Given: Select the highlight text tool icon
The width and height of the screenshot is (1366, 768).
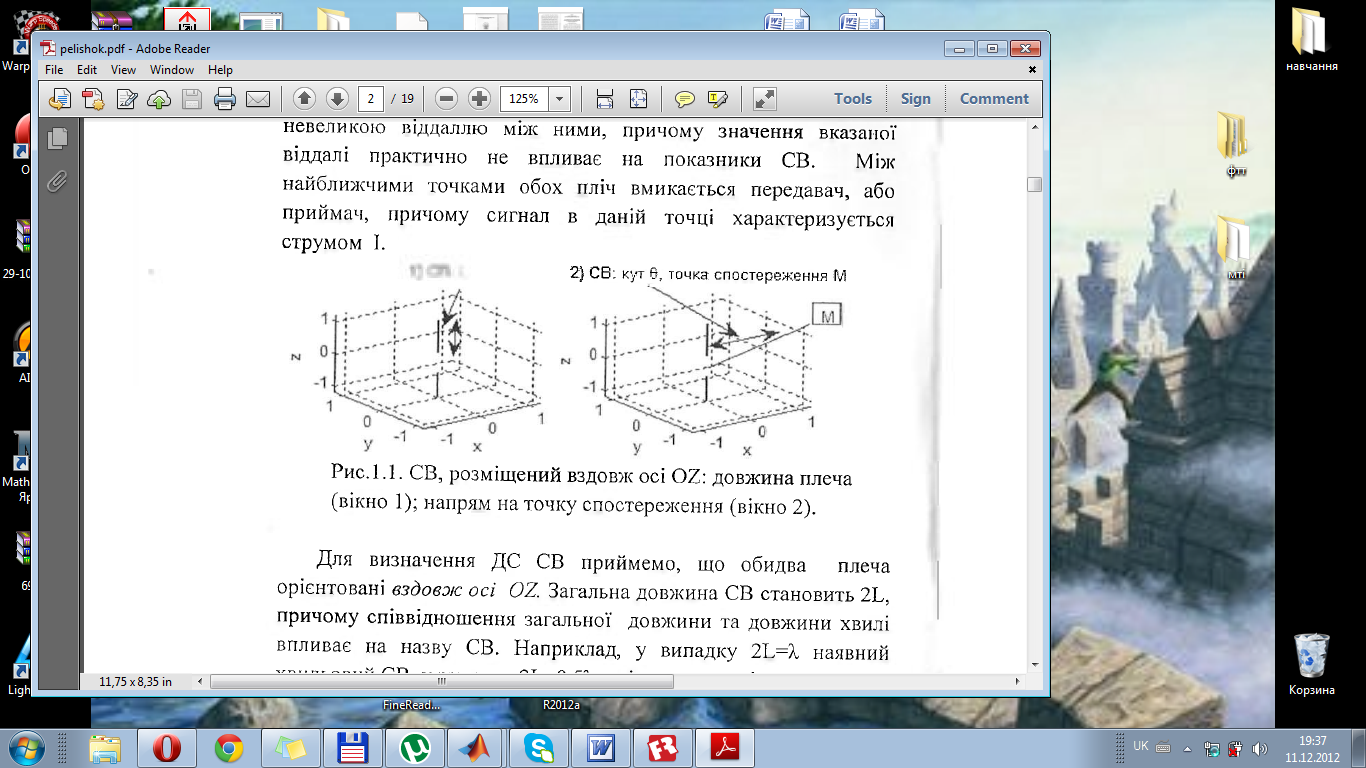Looking at the screenshot, I should [717, 99].
